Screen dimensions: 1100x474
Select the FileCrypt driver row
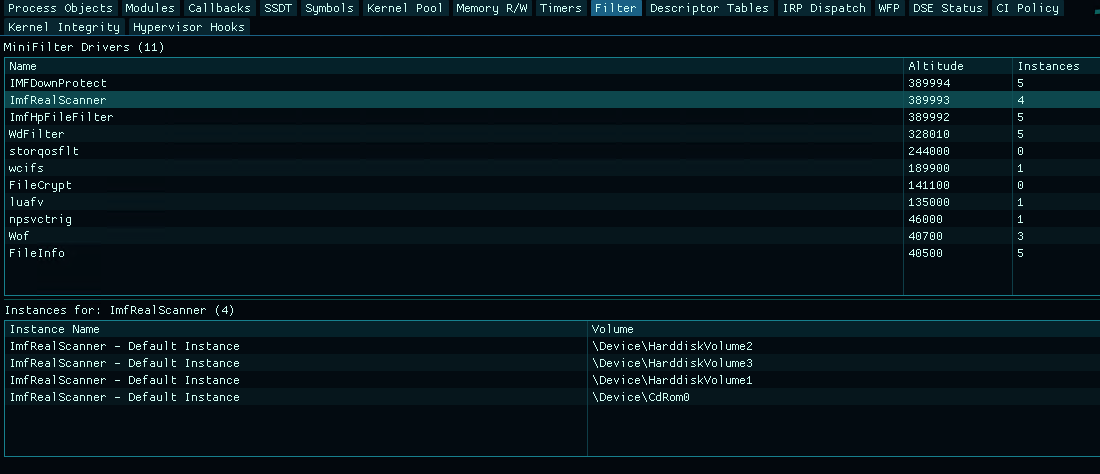tap(553, 185)
